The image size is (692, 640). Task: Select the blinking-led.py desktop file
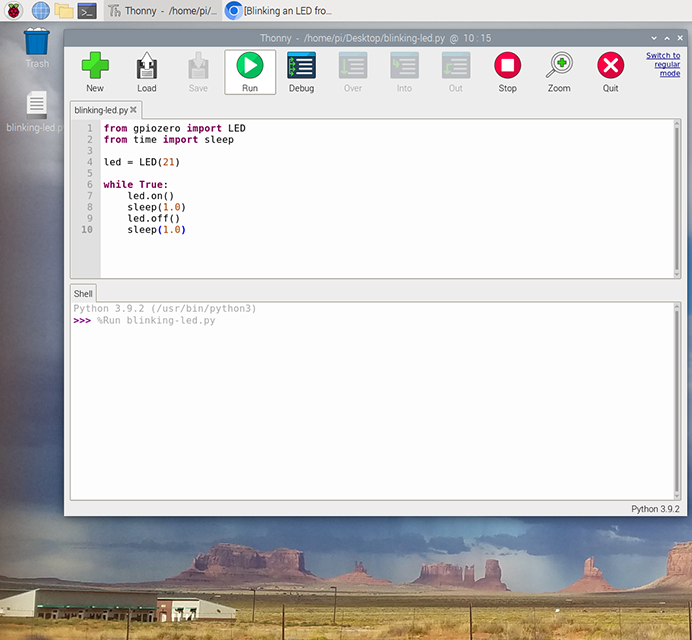point(35,112)
